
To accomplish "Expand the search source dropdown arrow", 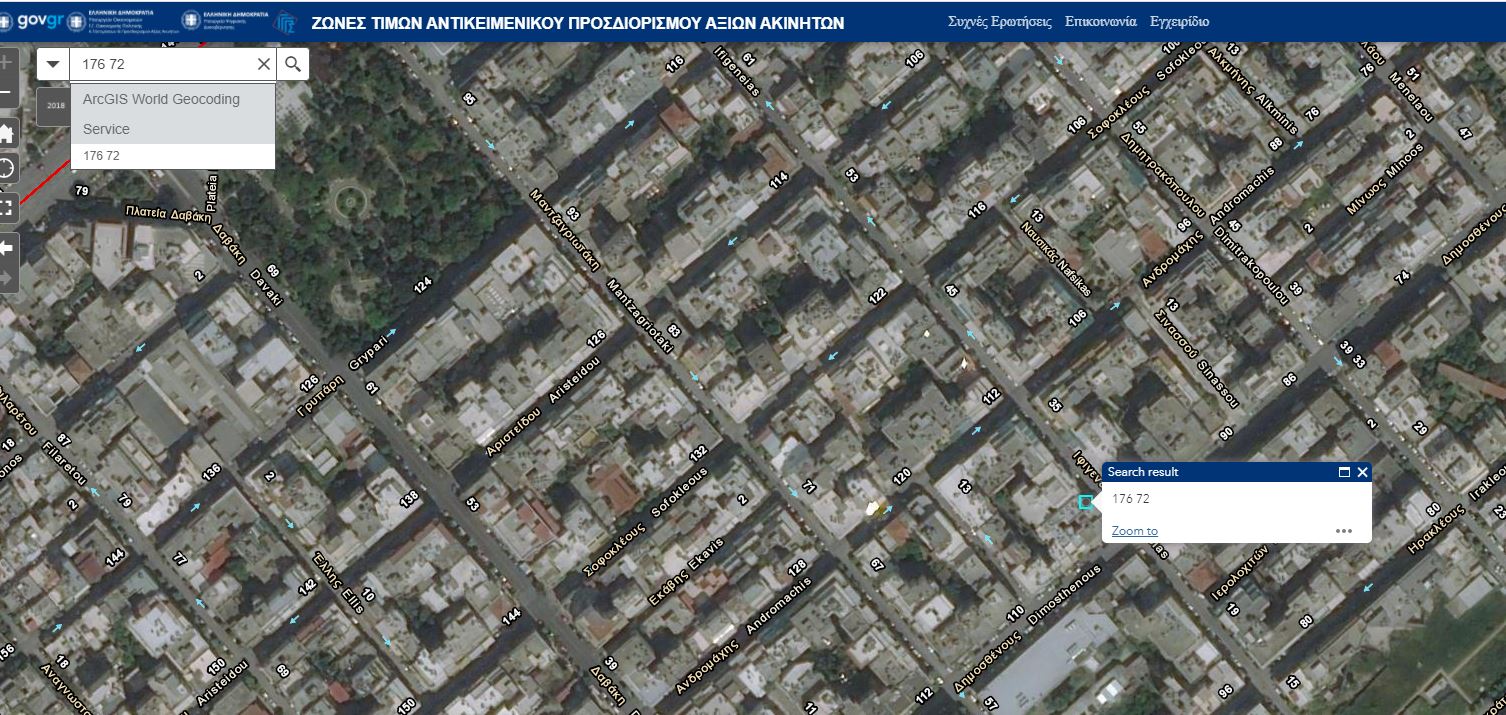I will (53, 64).
